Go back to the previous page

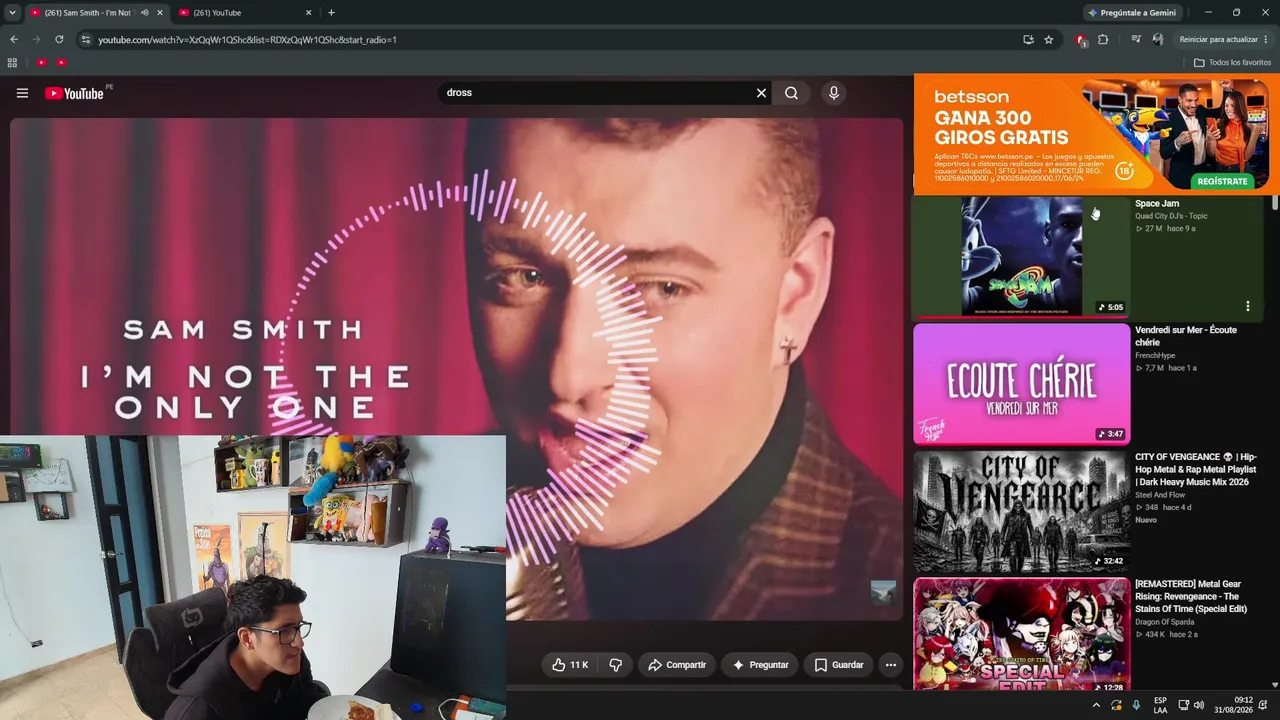click(x=14, y=40)
